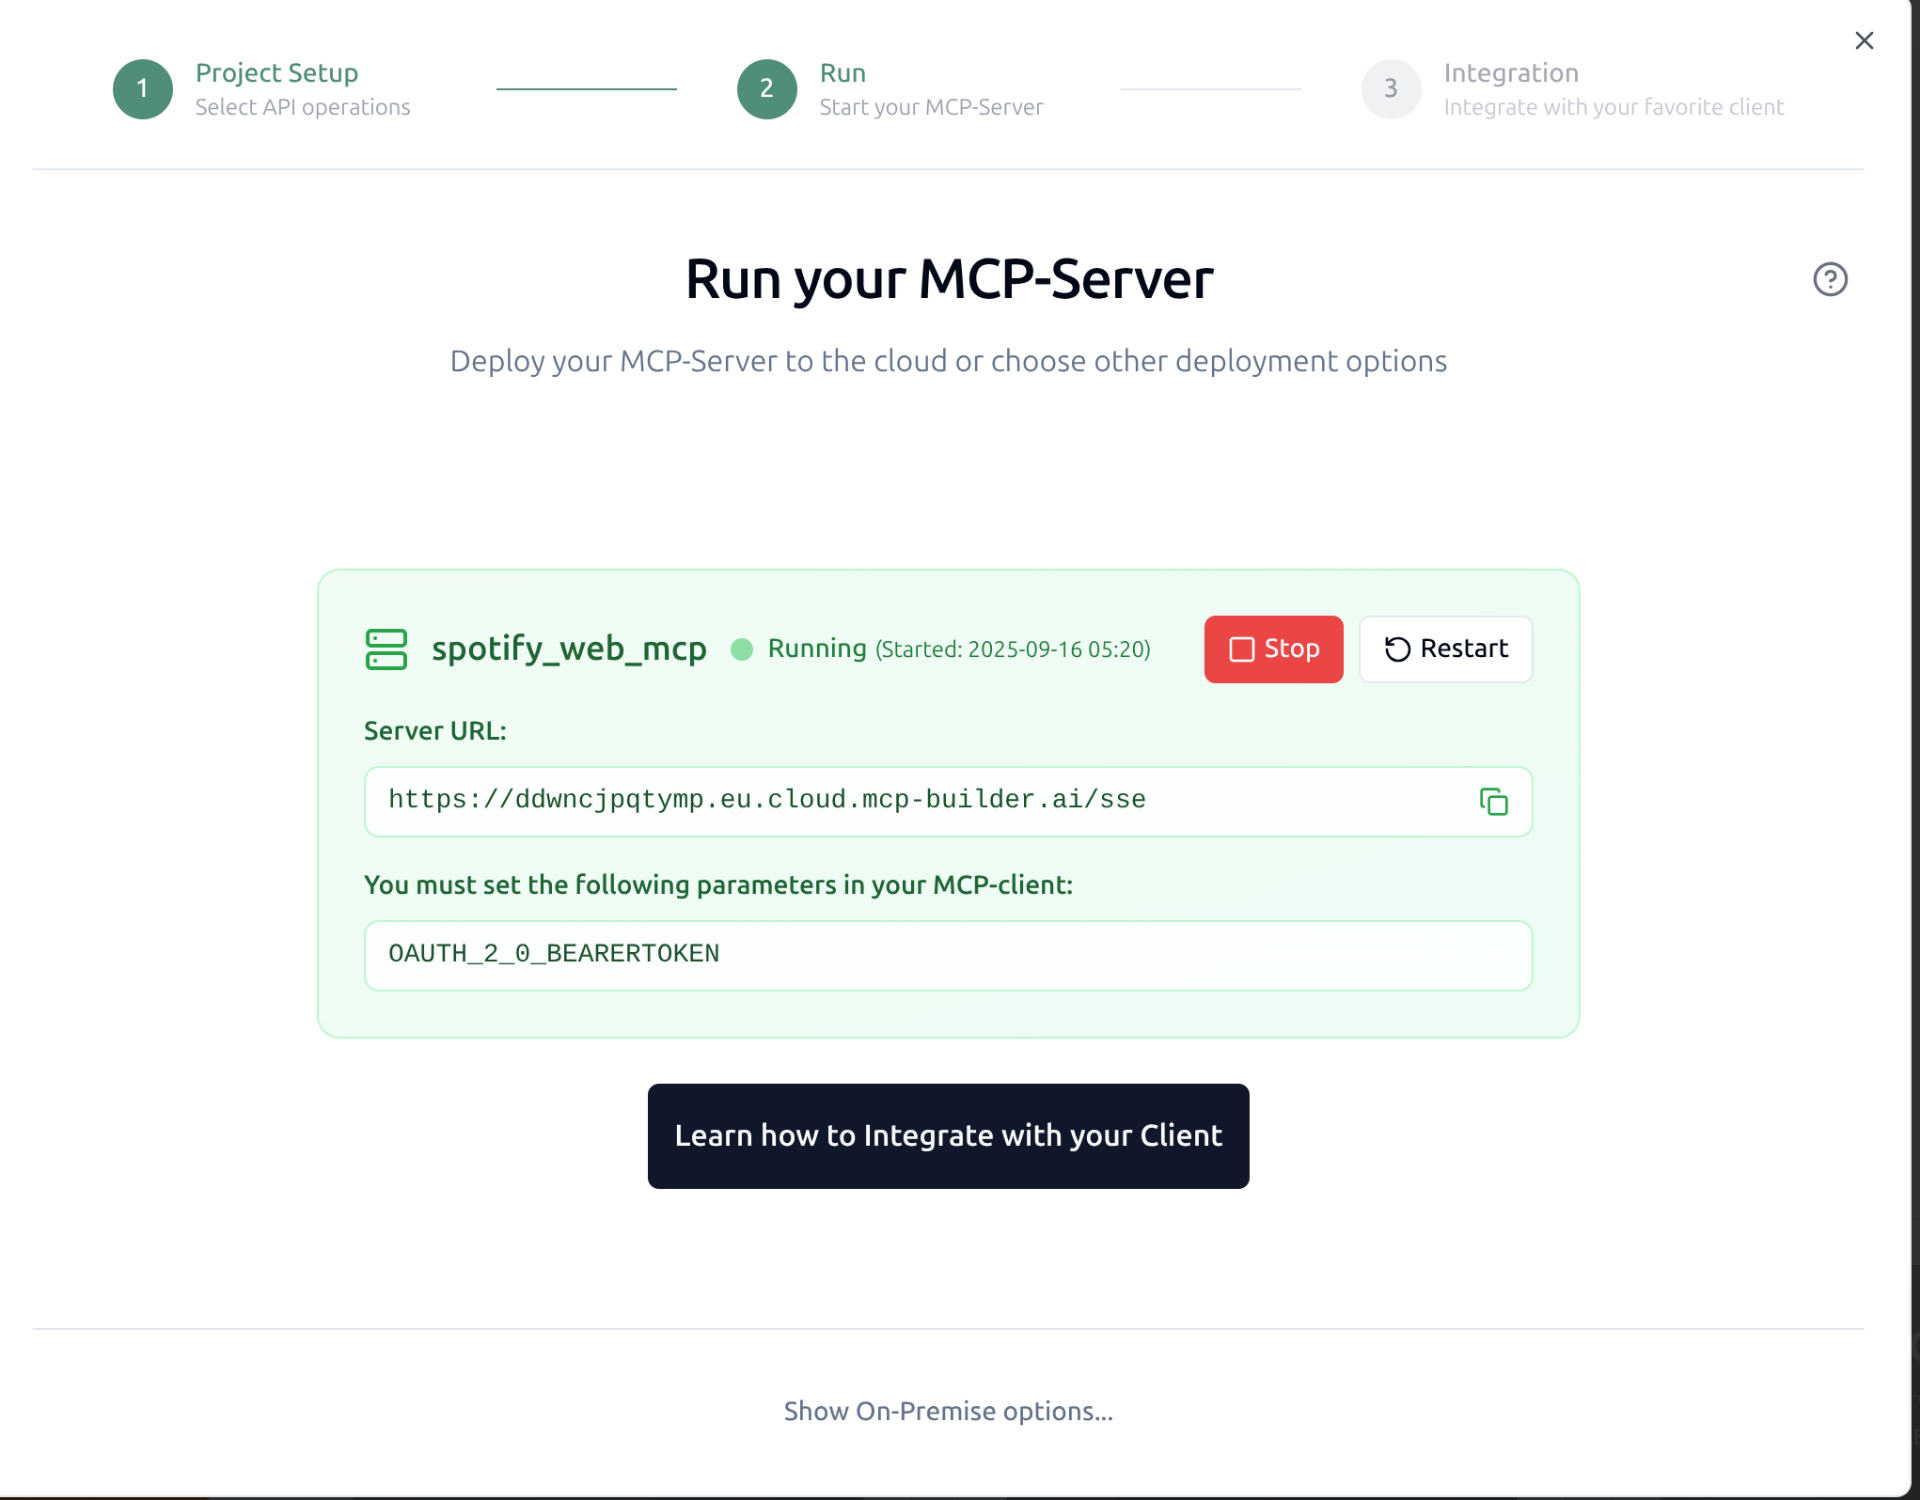1920x1500 pixels.
Task: Select the Project Setup step
Action: click(277, 72)
